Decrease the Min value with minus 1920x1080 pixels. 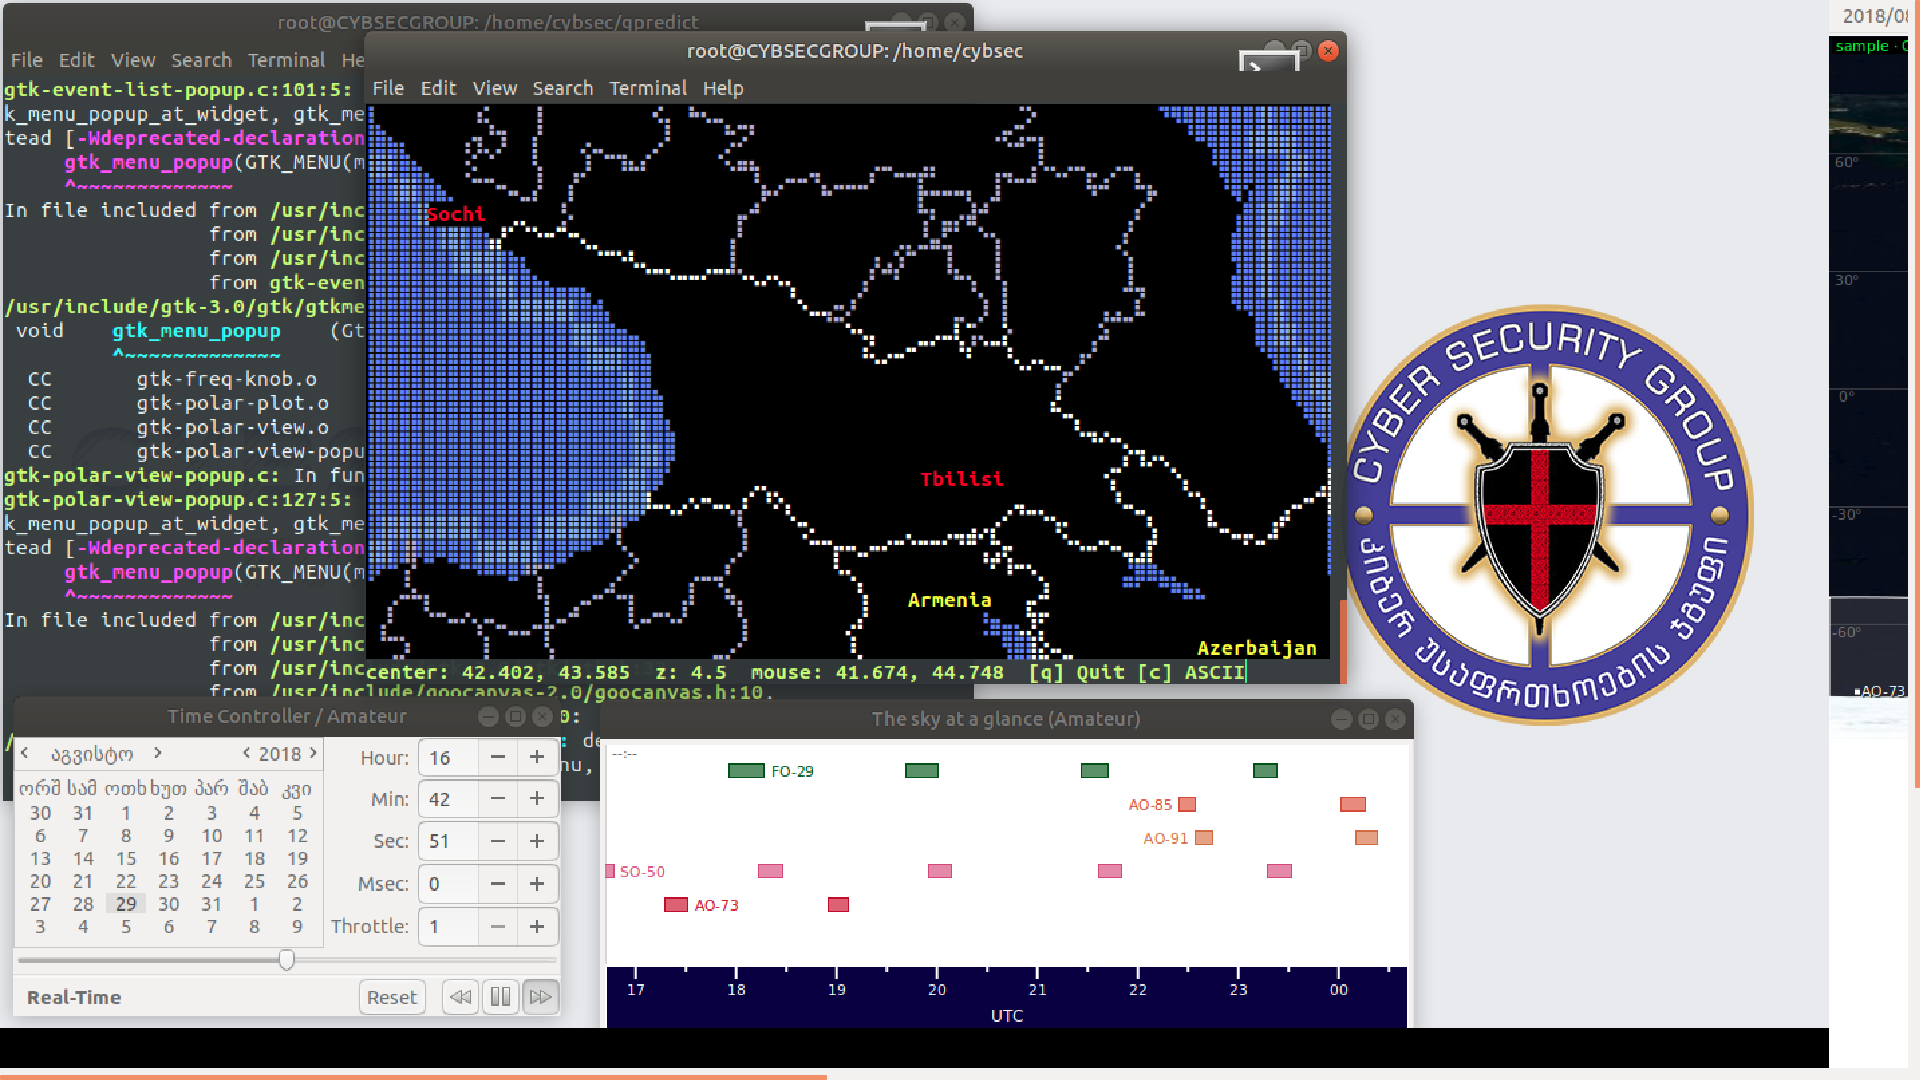pyautogui.click(x=497, y=799)
